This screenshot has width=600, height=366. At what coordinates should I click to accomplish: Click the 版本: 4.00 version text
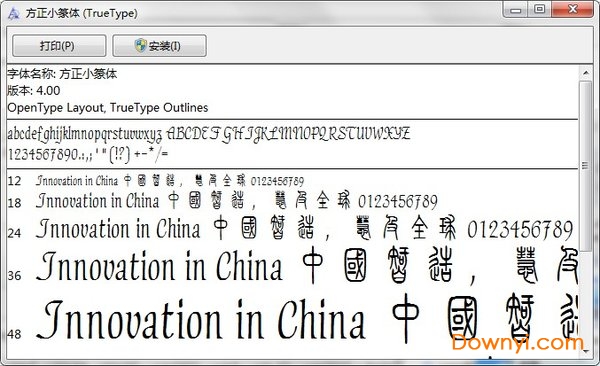pyautogui.click(x=34, y=91)
